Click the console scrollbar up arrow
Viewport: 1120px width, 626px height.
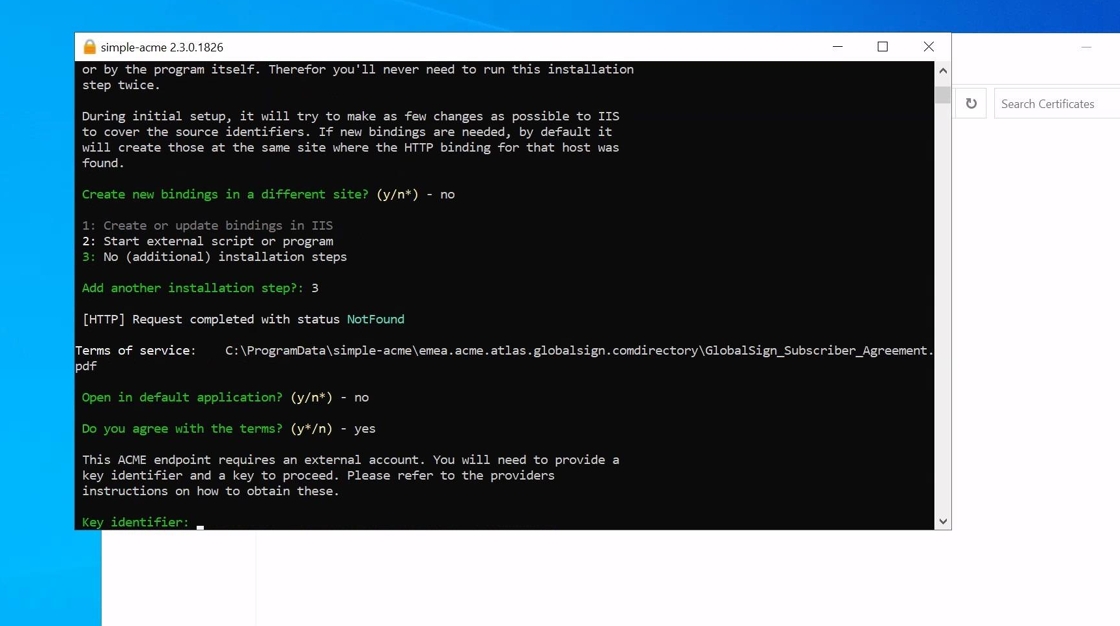(943, 71)
